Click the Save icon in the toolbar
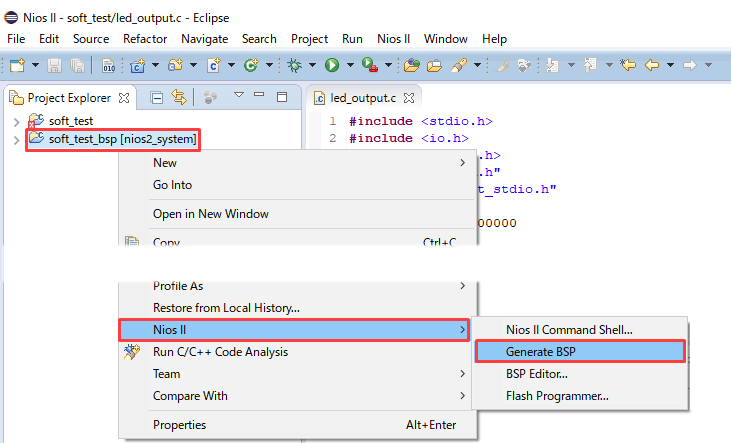Image resolution: width=732 pixels, height=443 pixels. click(x=54, y=65)
